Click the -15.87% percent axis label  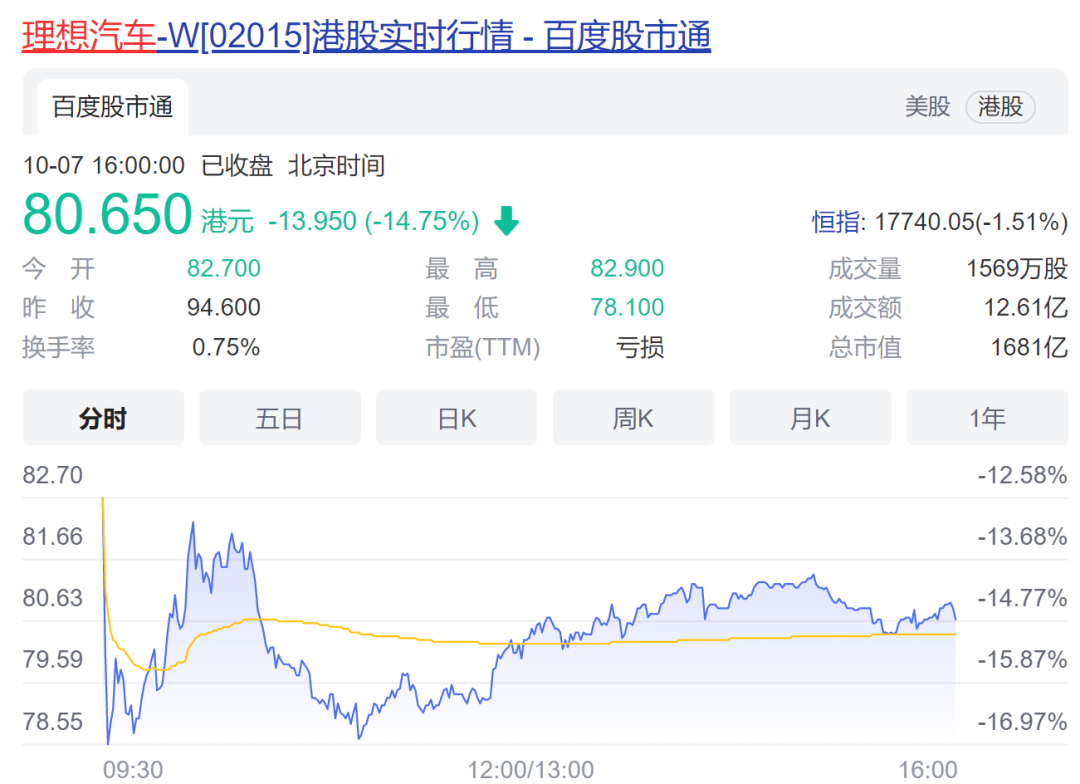[1022, 659]
